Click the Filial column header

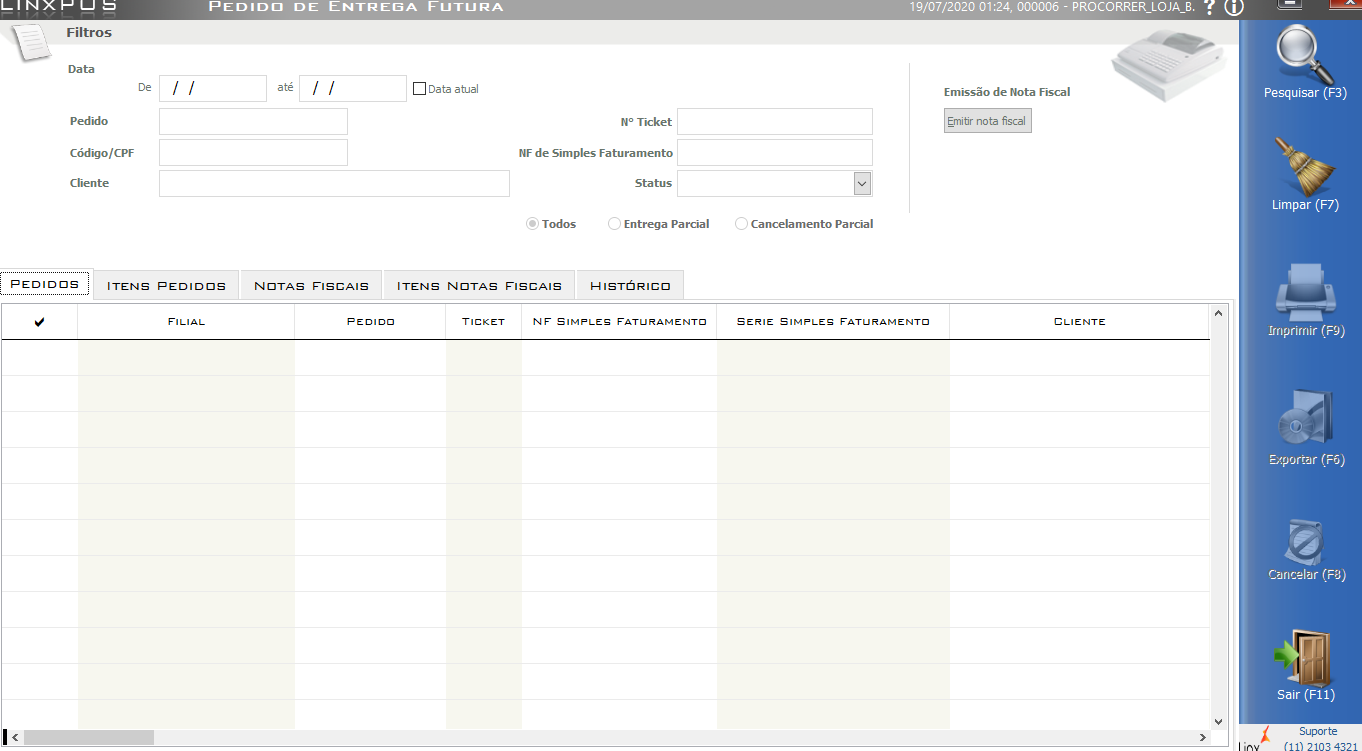pos(186,322)
